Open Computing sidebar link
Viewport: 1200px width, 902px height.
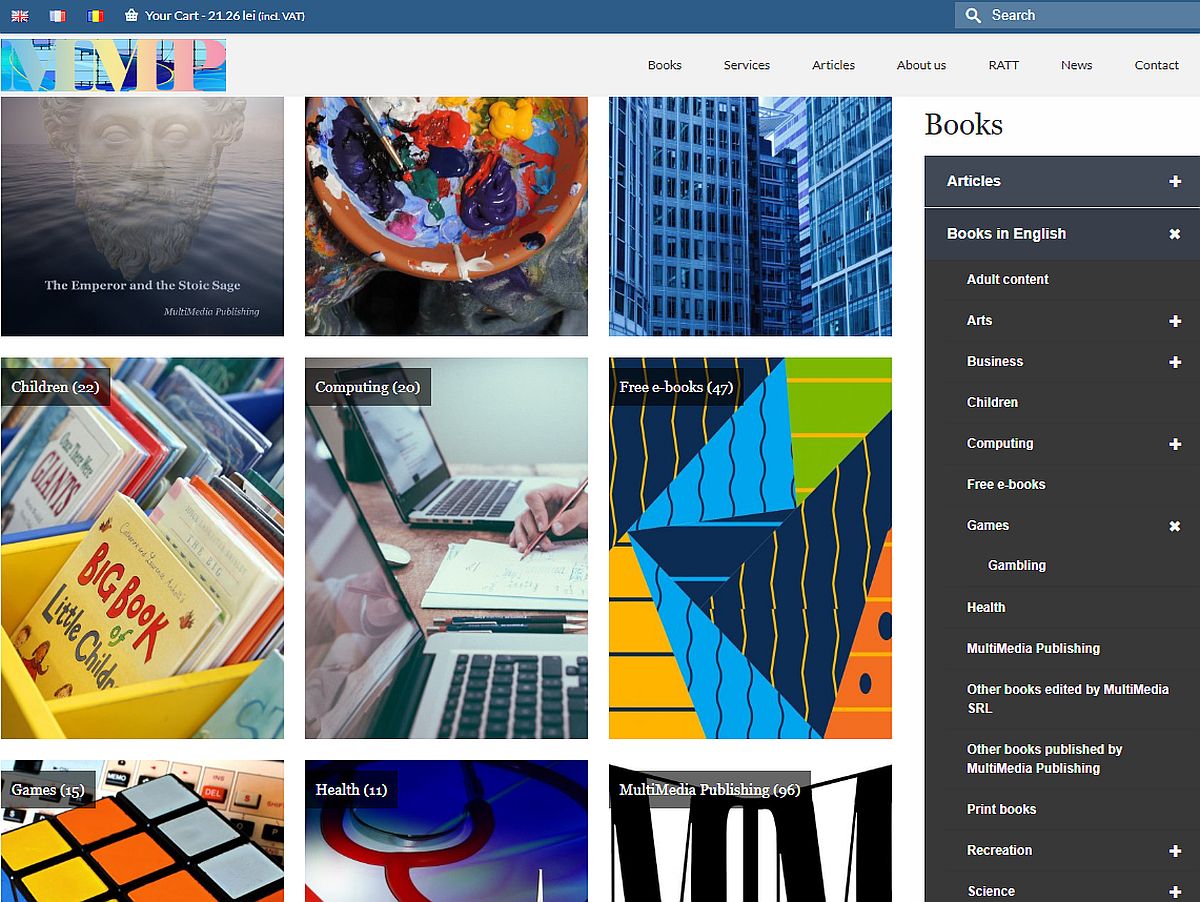[x=999, y=443]
